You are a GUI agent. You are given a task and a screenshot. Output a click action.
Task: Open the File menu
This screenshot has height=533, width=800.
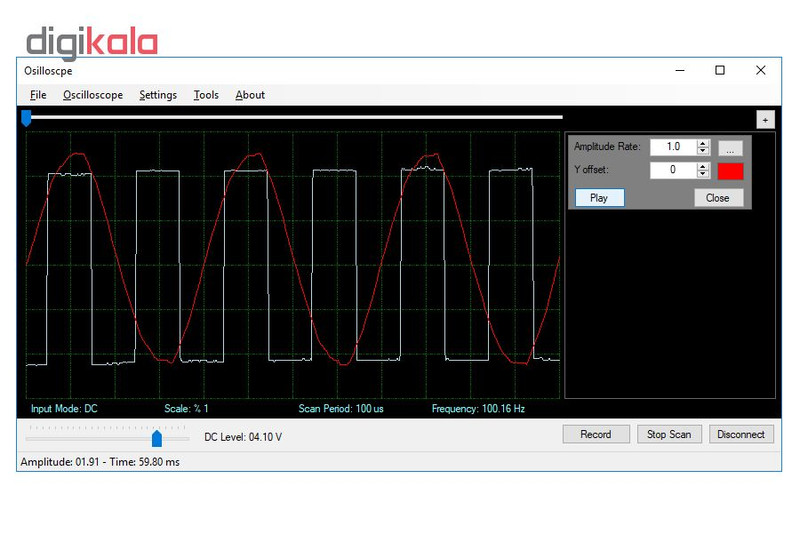point(38,95)
